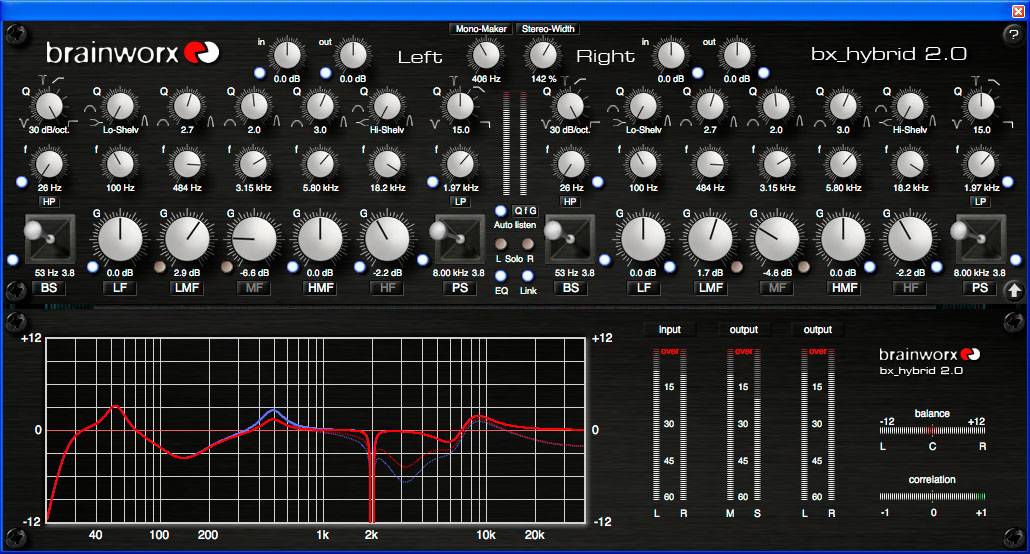
Task: Open the help question mark button
Action: coord(1013,34)
